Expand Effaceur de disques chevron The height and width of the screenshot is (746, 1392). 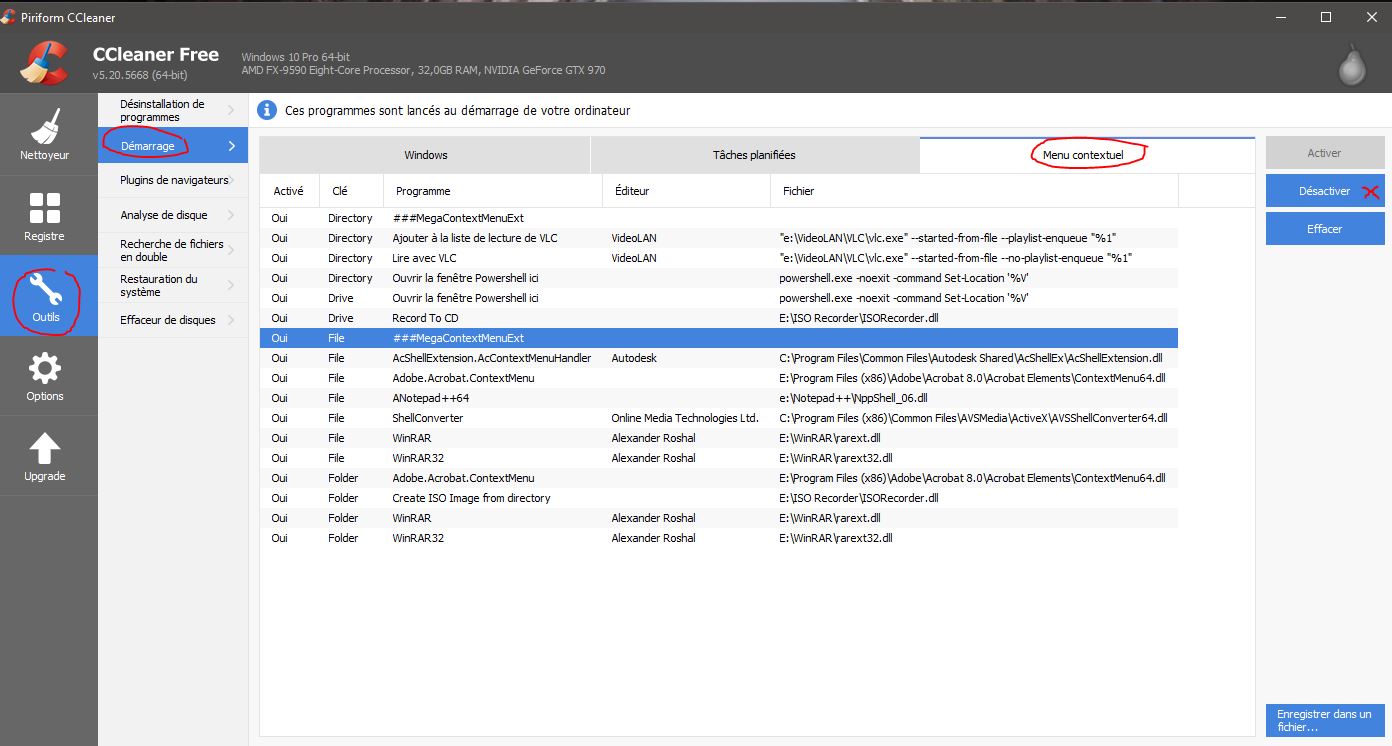[232, 320]
